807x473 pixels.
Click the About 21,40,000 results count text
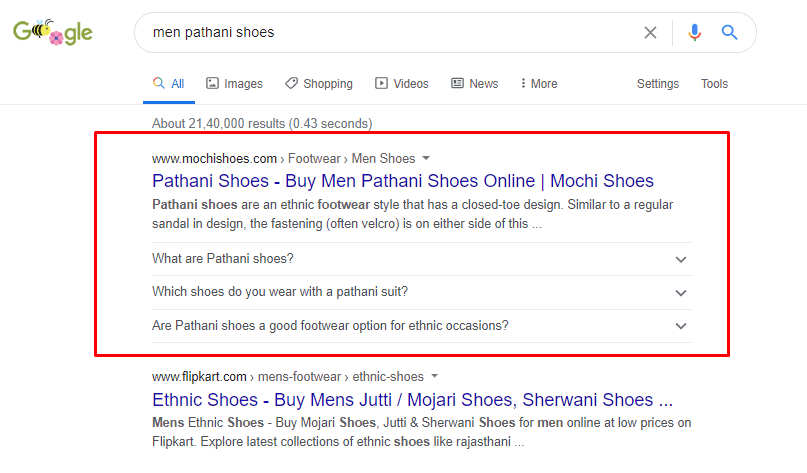coord(262,124)
